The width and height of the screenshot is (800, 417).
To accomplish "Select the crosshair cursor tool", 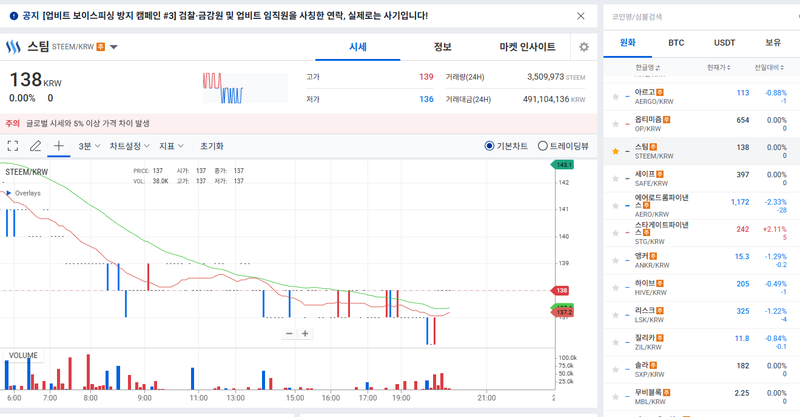I will pos(59,146).
